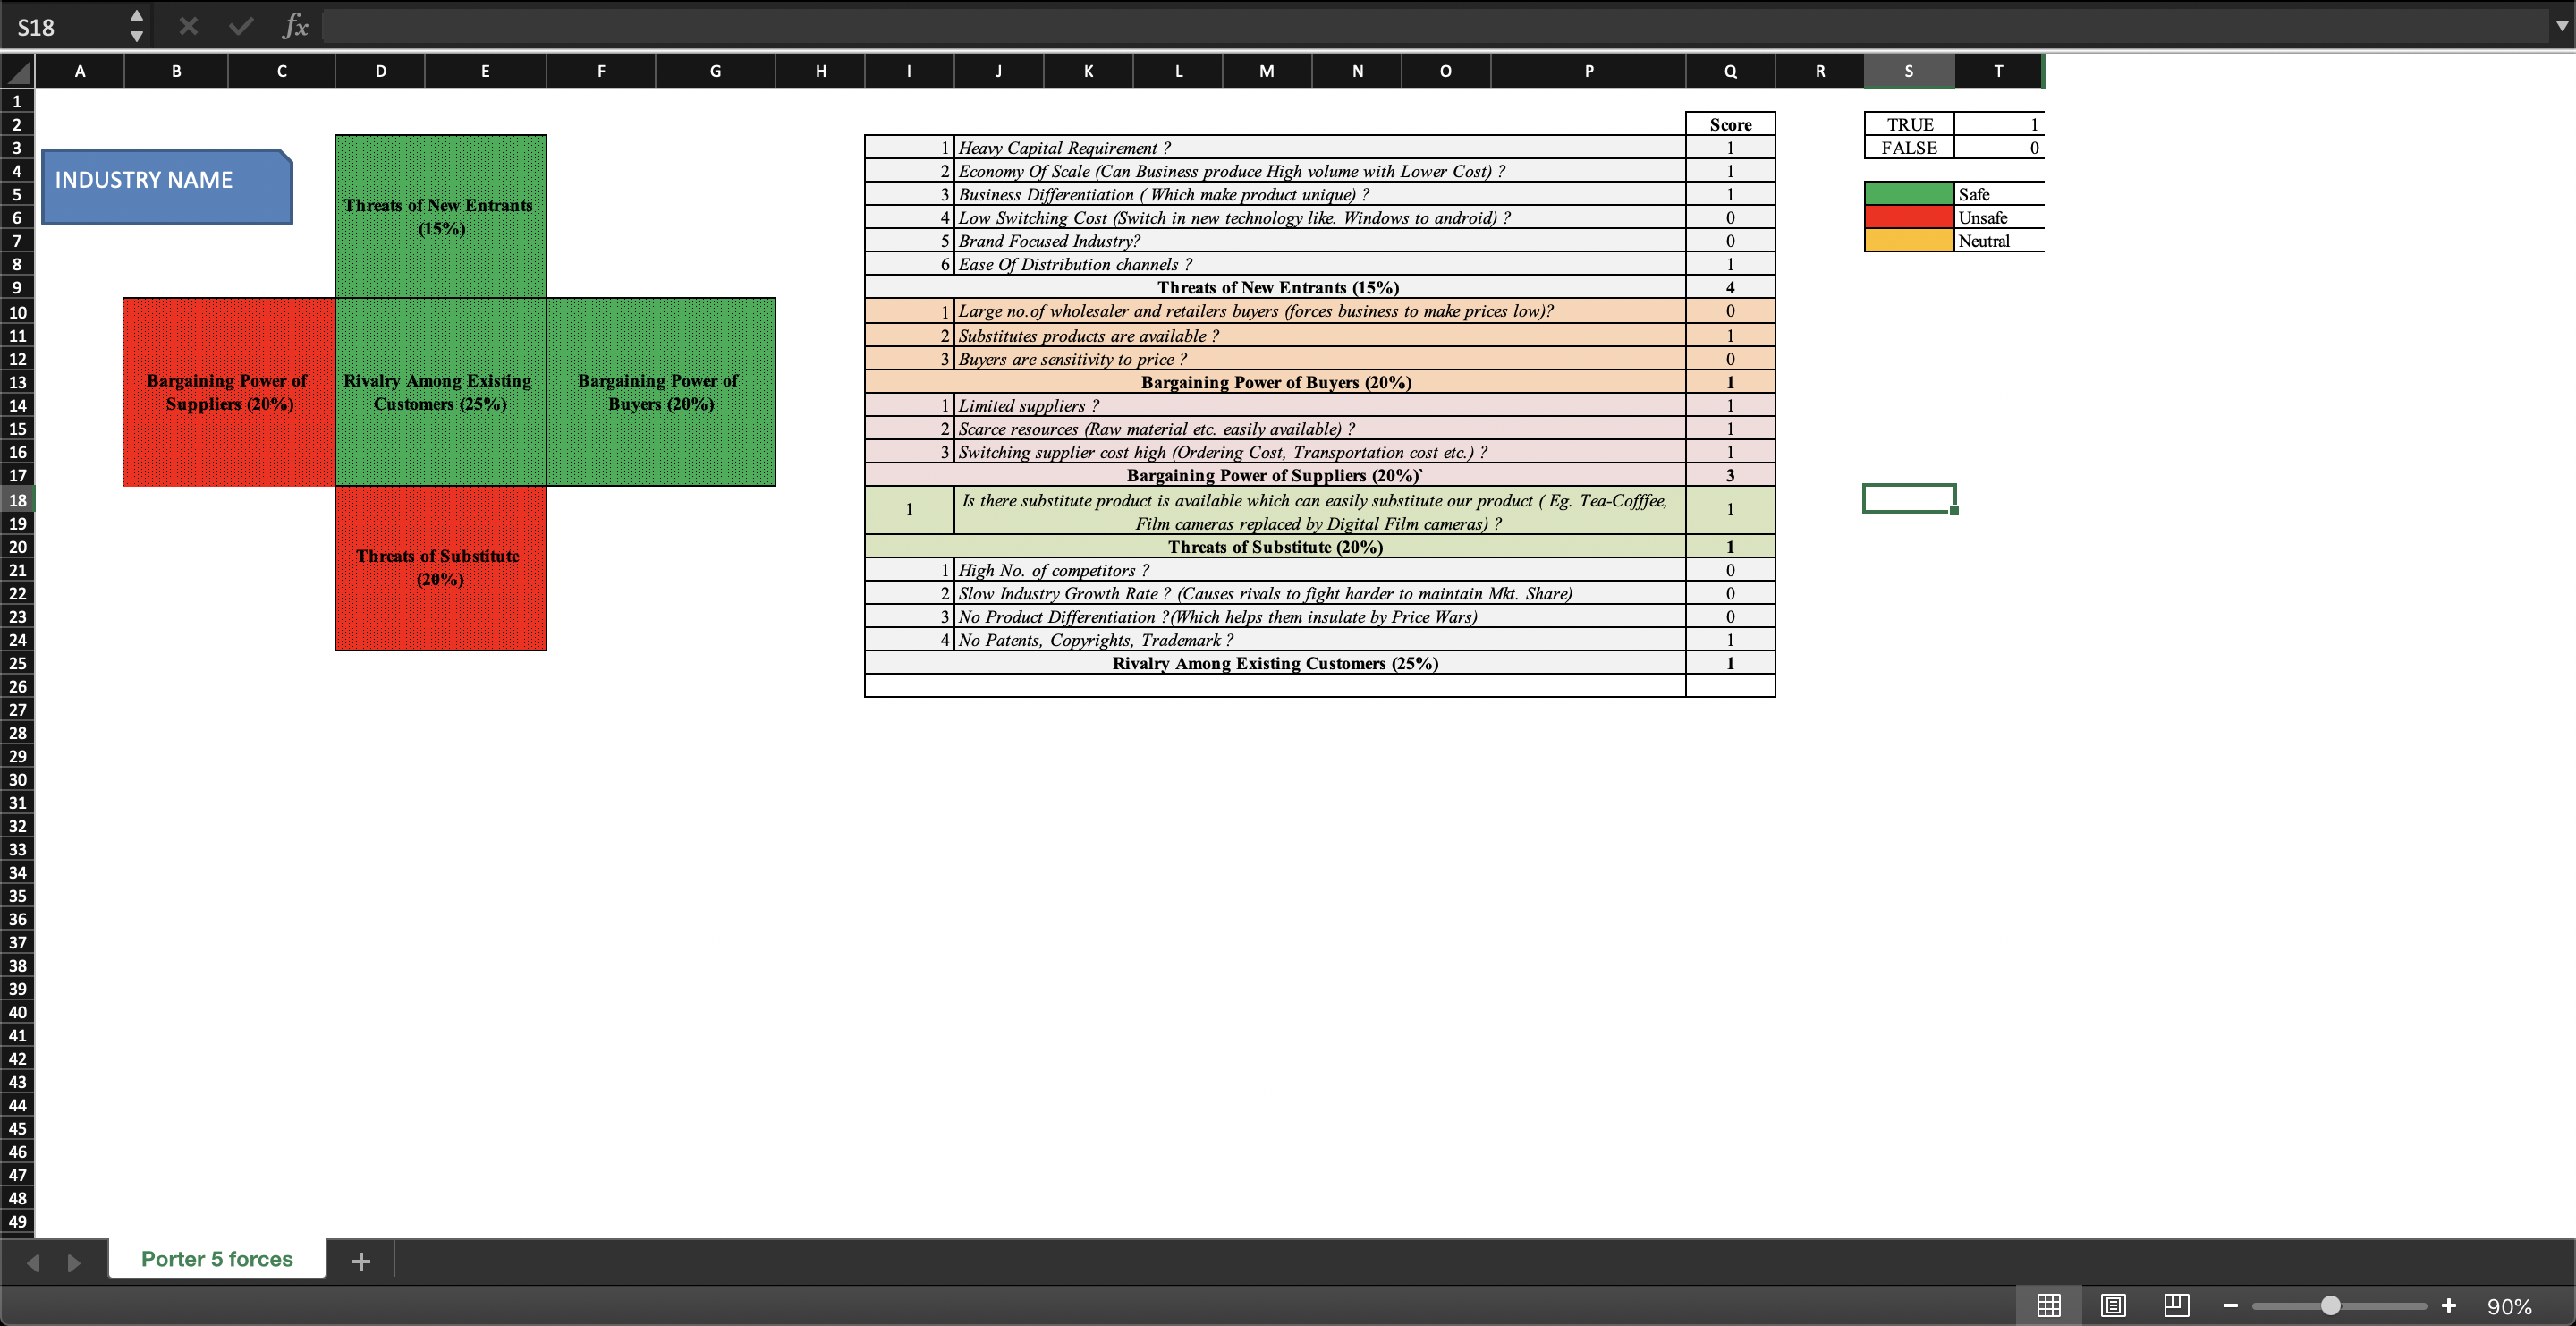This screenshot has height=1326, width=2576.
Task: Select the Normal view icon in status bar
Action: 2051,1305
